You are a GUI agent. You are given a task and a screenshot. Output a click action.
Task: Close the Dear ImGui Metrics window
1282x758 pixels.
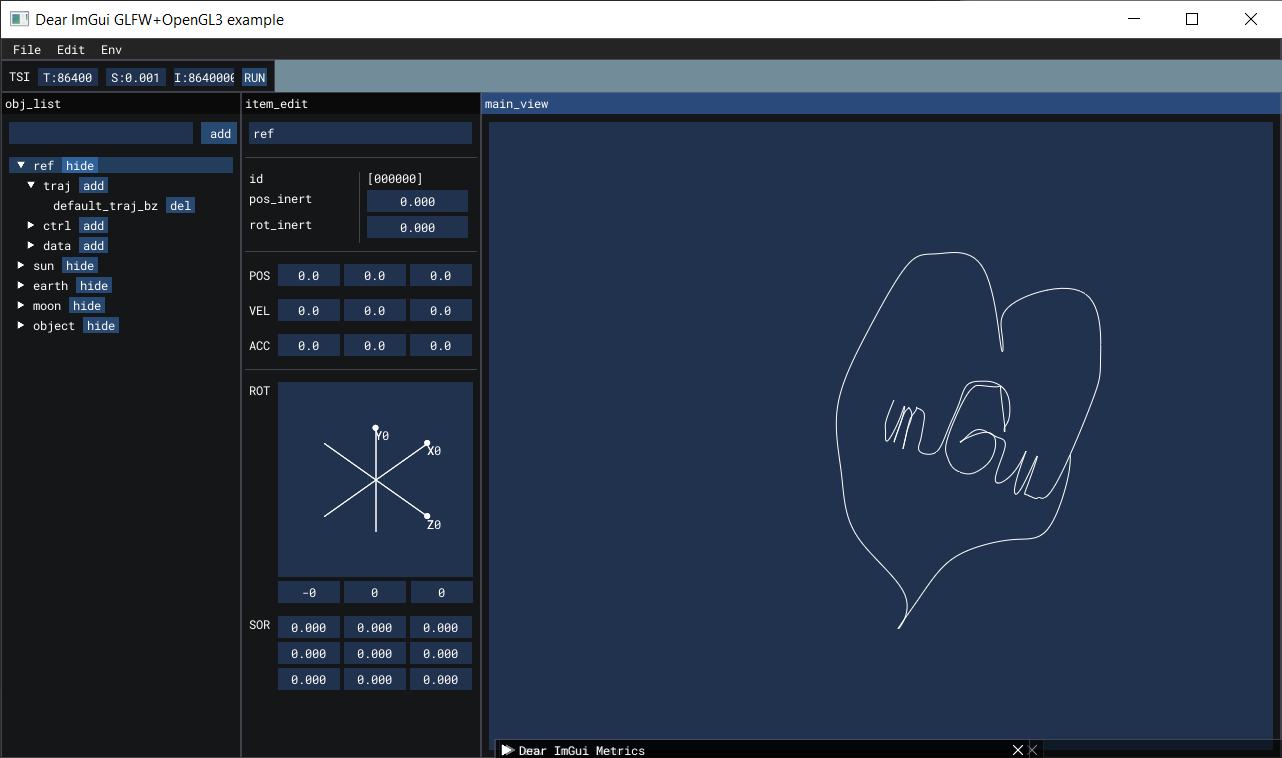[x=1018, y=750]
